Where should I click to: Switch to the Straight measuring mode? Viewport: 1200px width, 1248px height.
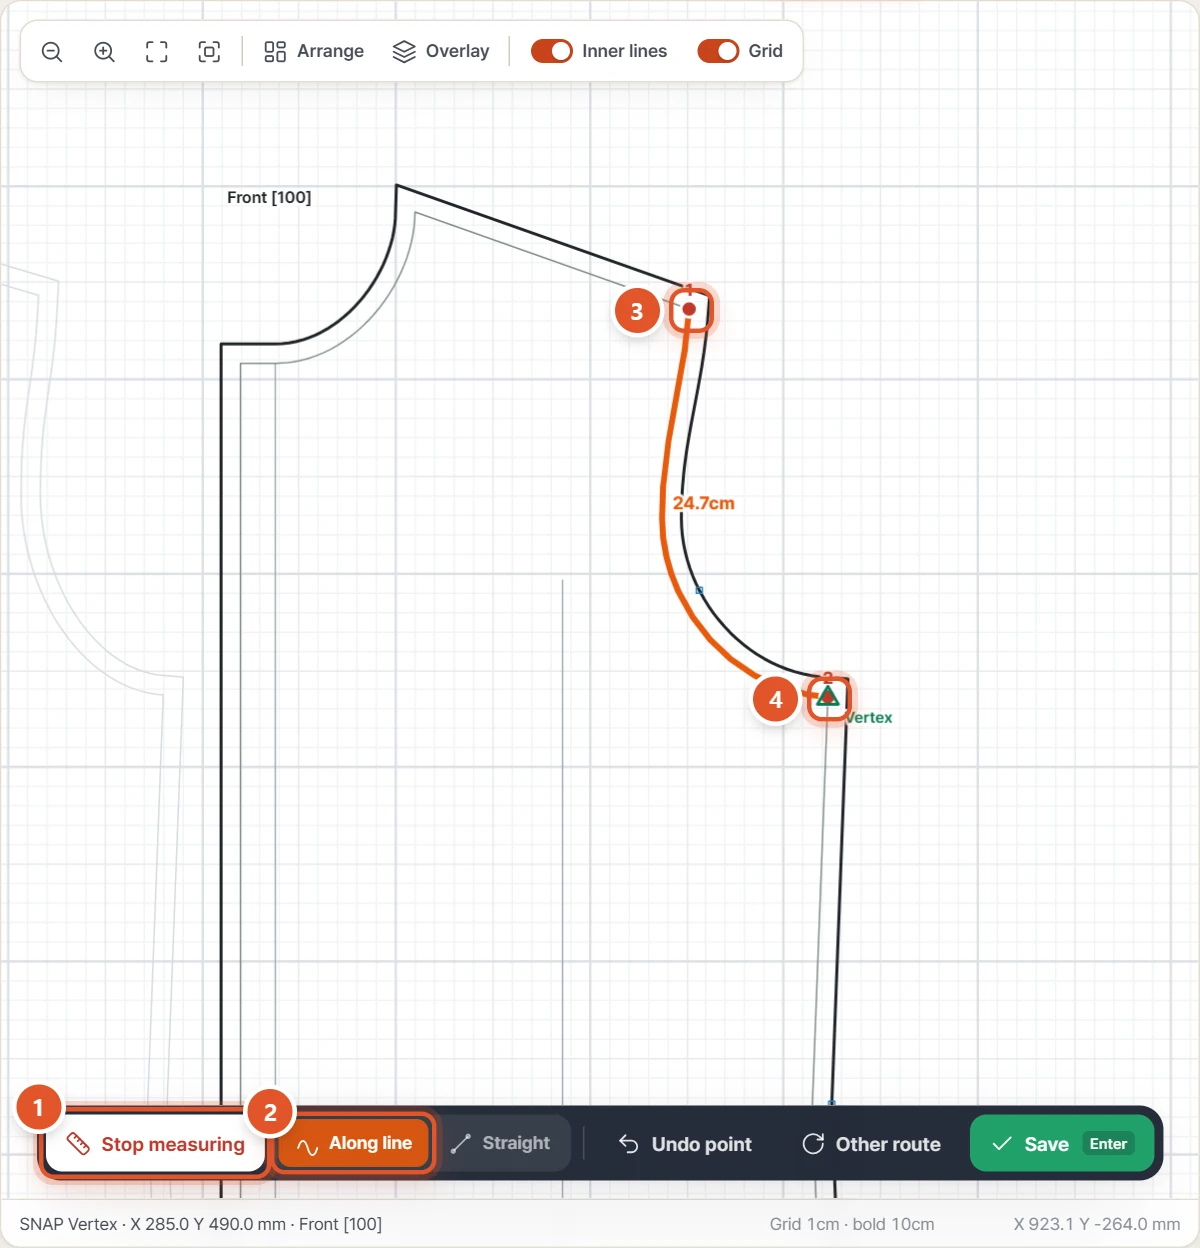tap(503, 1143)
